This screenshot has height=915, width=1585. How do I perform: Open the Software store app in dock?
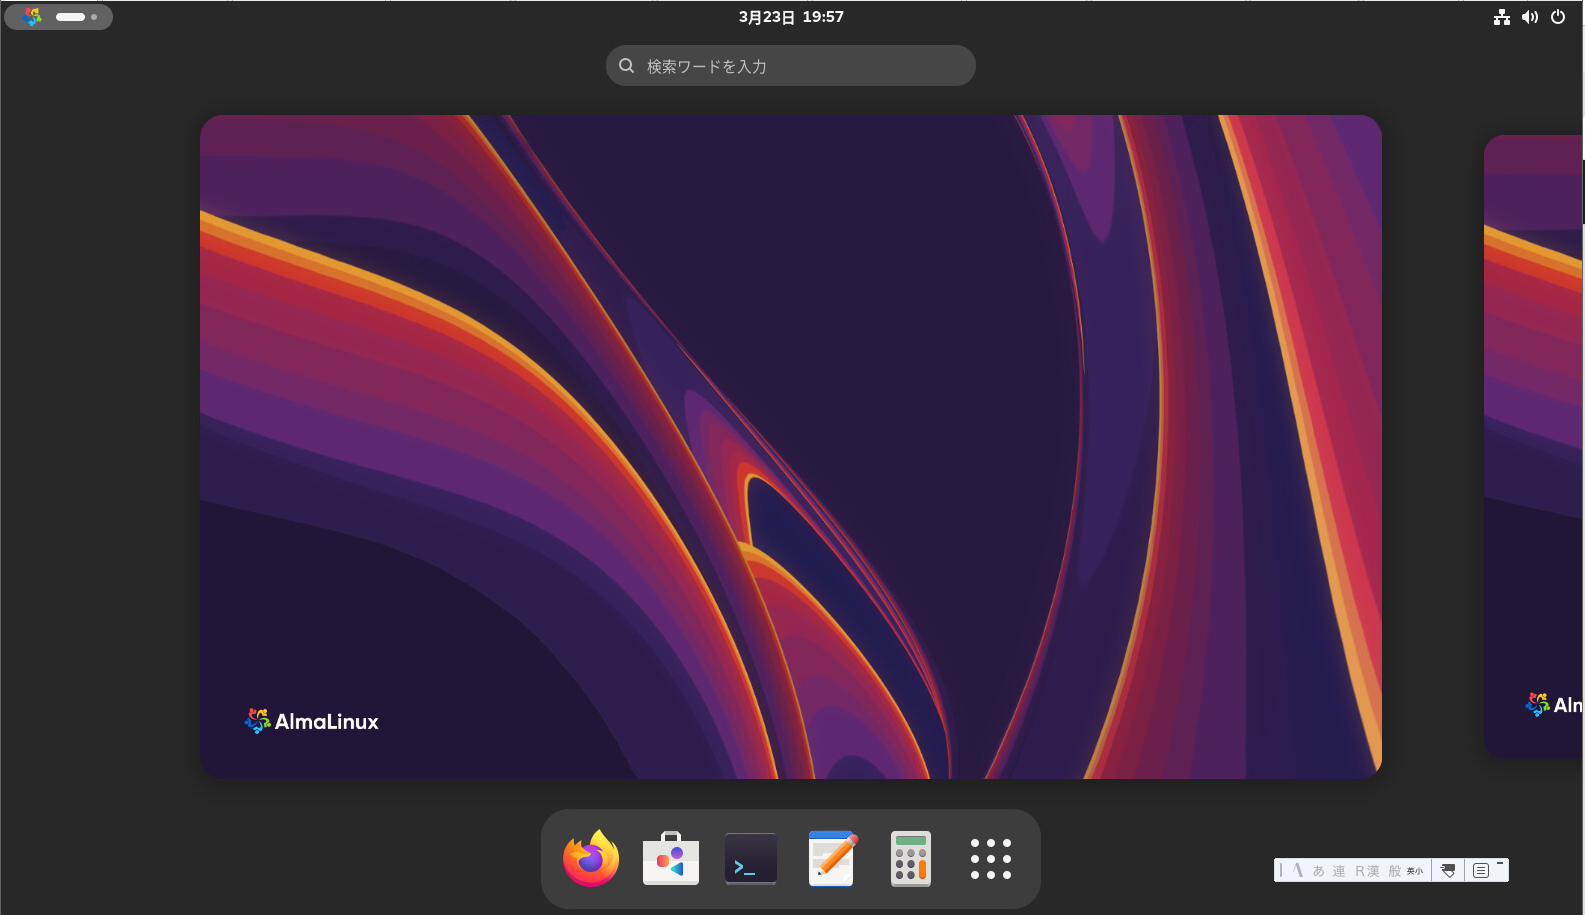pyautogui.click(x=670, y=859)
